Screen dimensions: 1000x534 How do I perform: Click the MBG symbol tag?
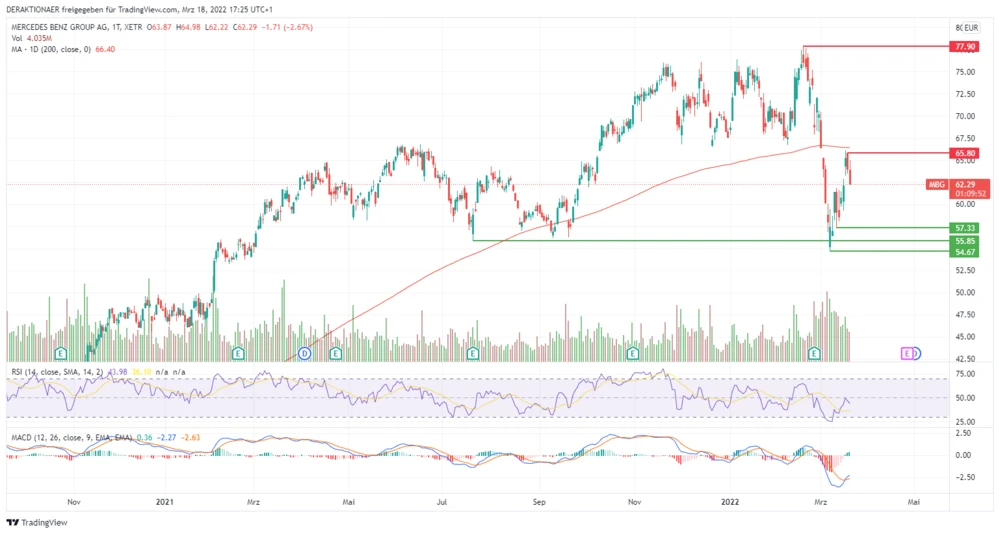coord(936,184)
